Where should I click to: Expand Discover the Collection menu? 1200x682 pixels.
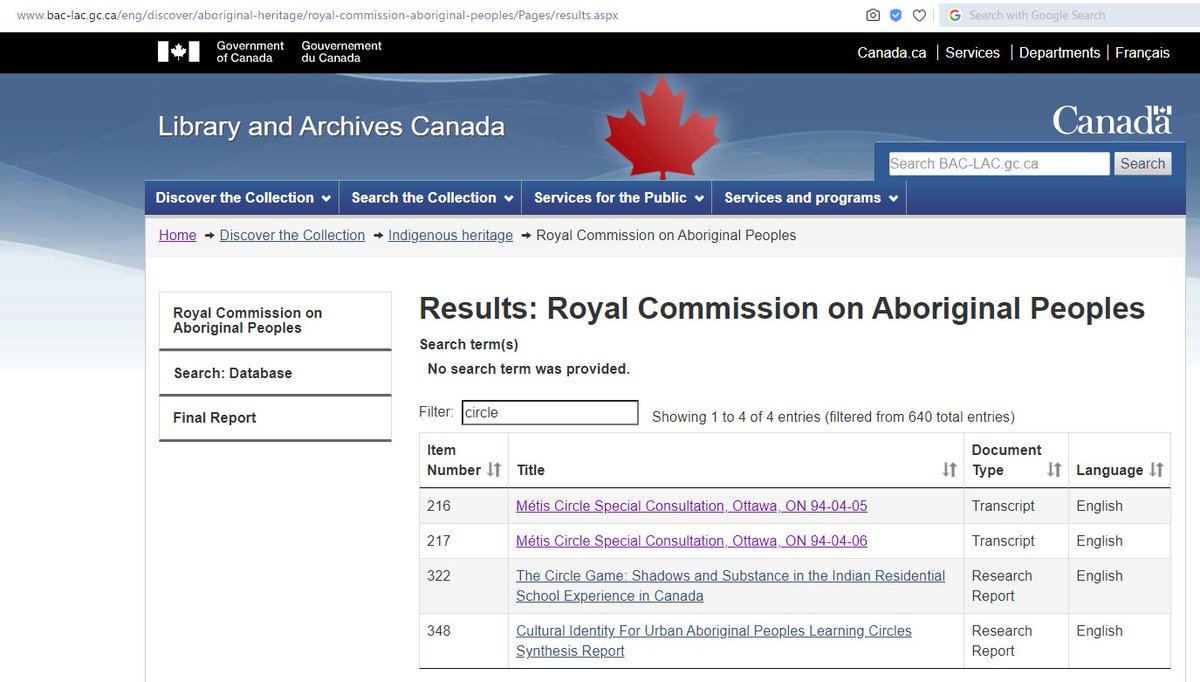(243, 198)
